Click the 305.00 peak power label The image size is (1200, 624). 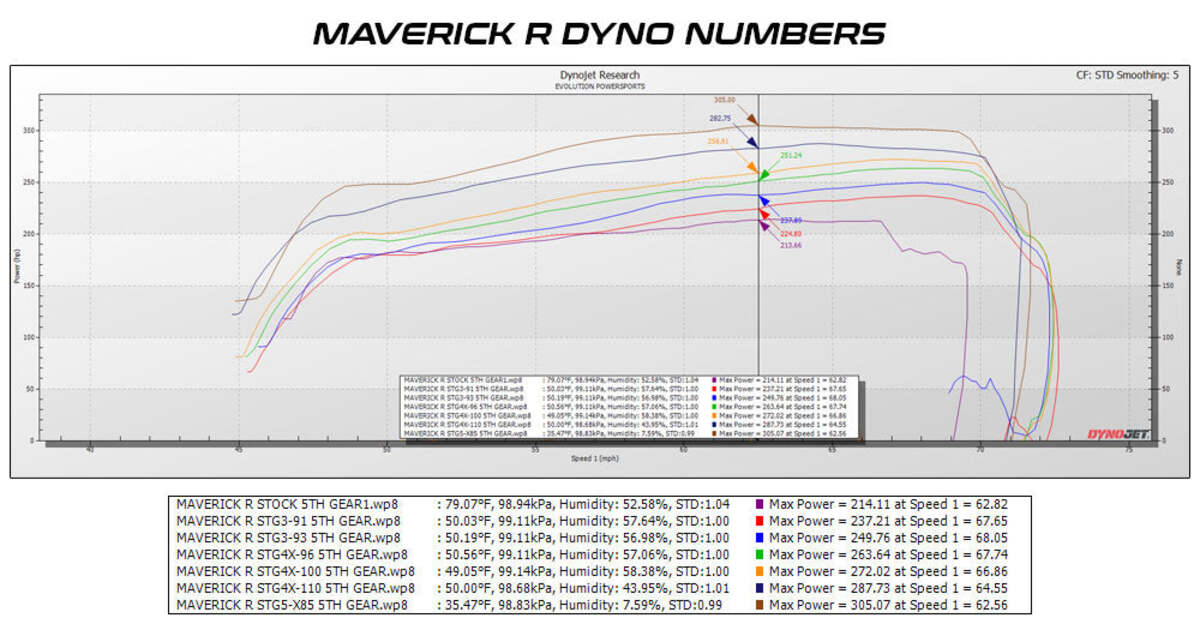pos(722,100)
